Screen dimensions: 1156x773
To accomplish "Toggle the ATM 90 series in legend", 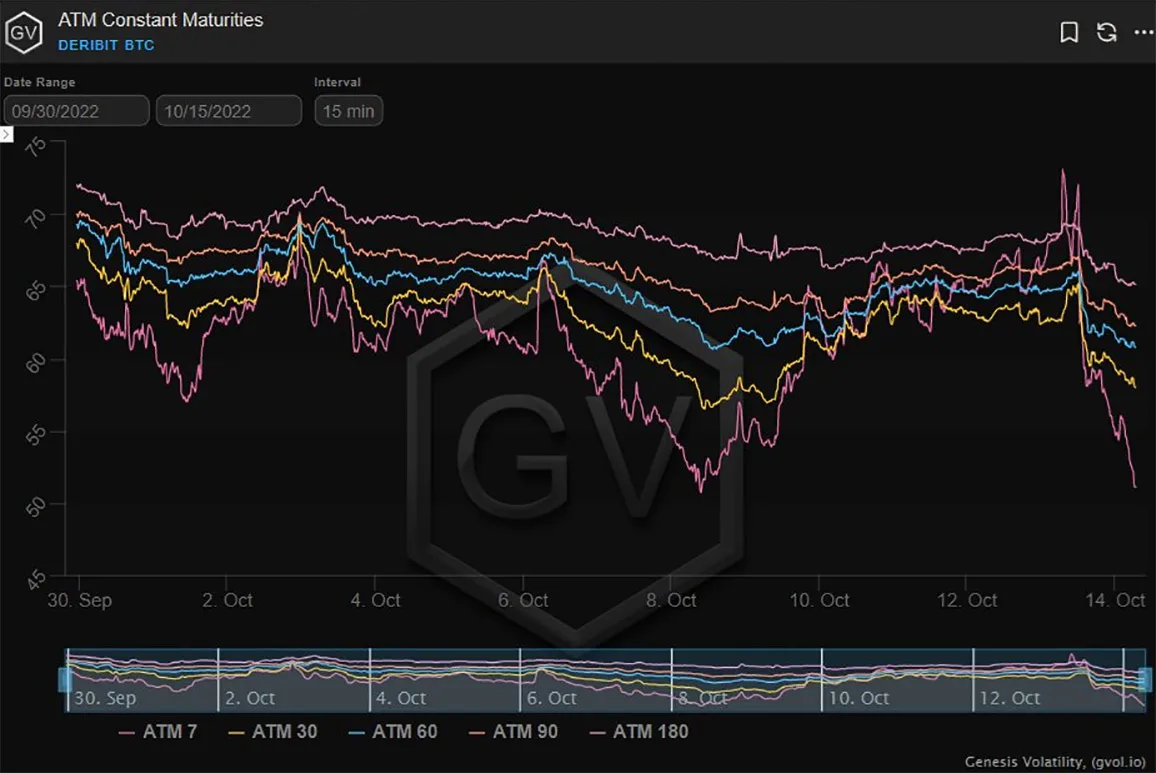I will (513, 732).
